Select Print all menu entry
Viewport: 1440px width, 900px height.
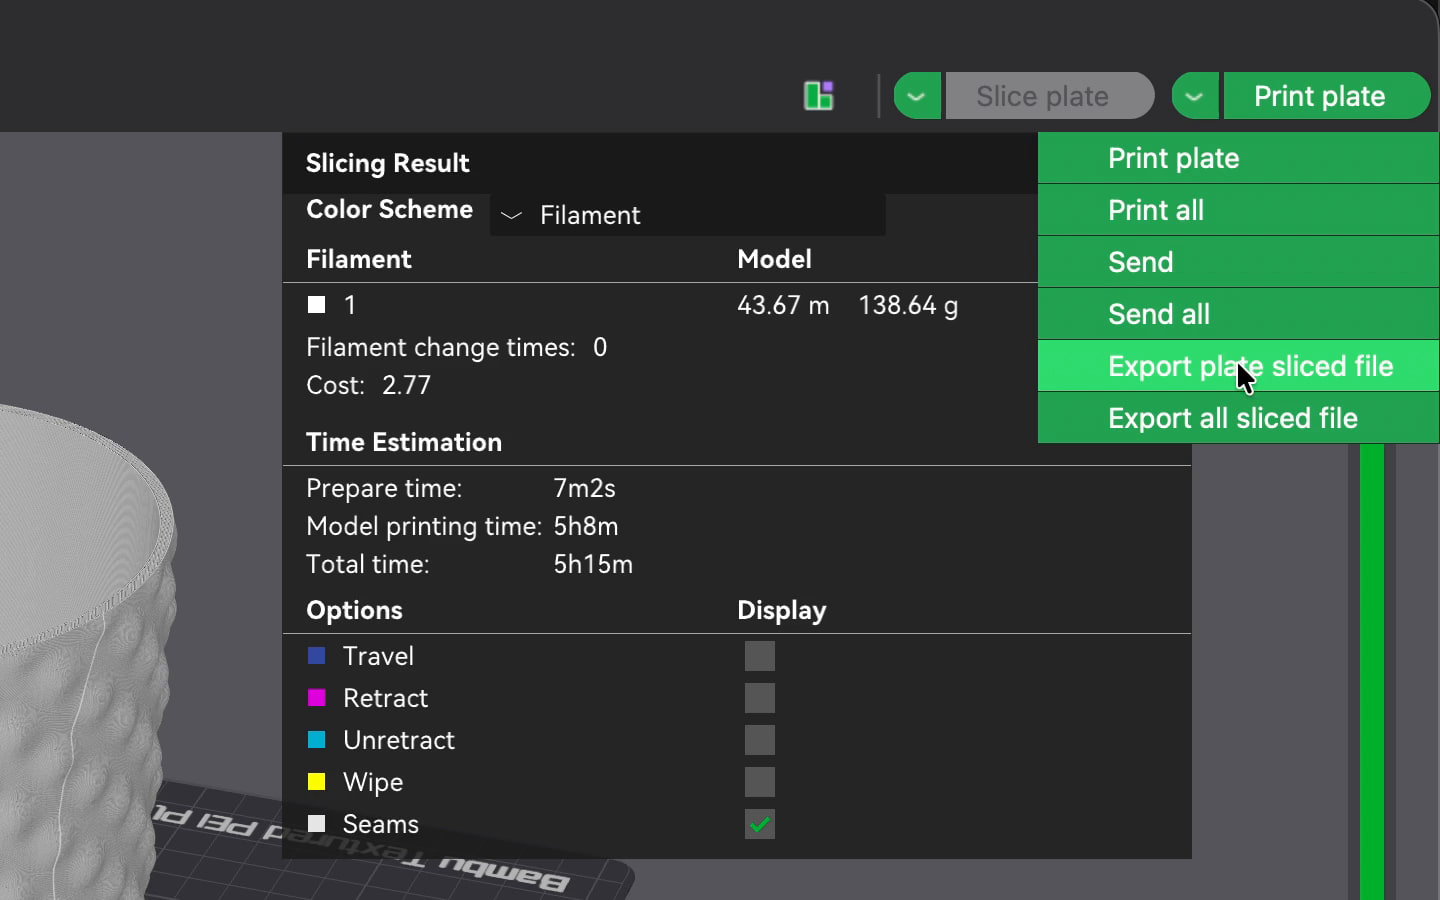click(1238, 210)
